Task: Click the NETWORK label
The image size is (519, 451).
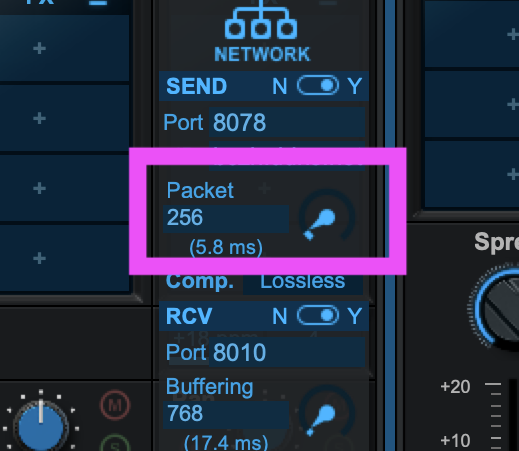Action: pos(262,54)
